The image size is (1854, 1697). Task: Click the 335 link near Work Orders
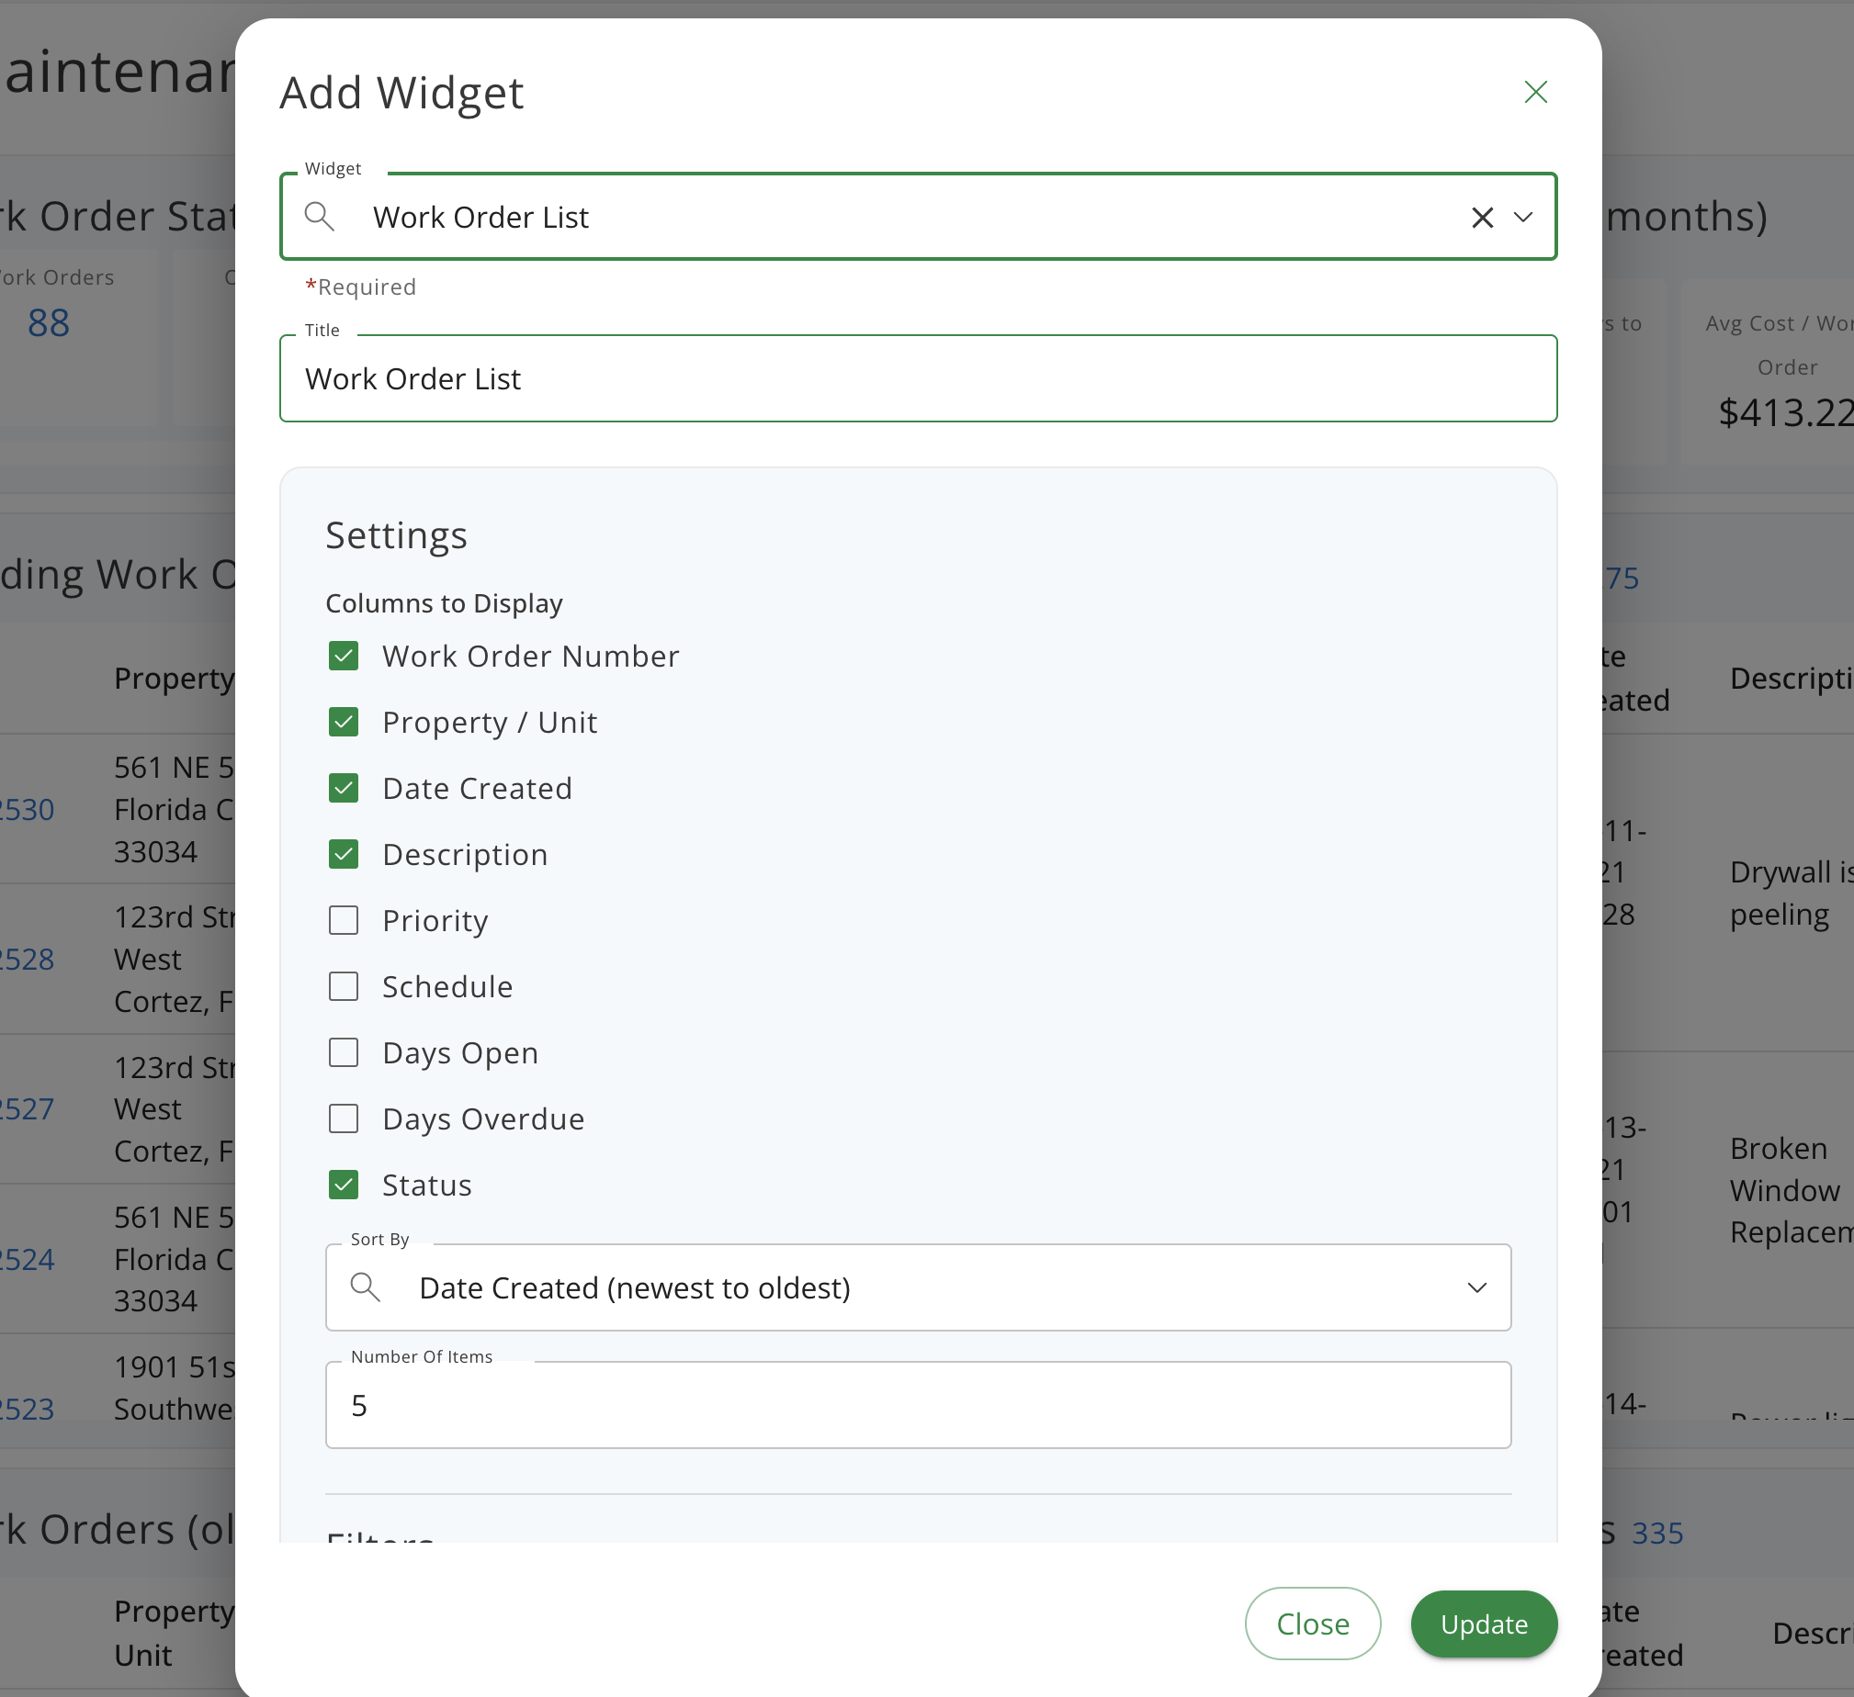click(x=1660, y=1532)
